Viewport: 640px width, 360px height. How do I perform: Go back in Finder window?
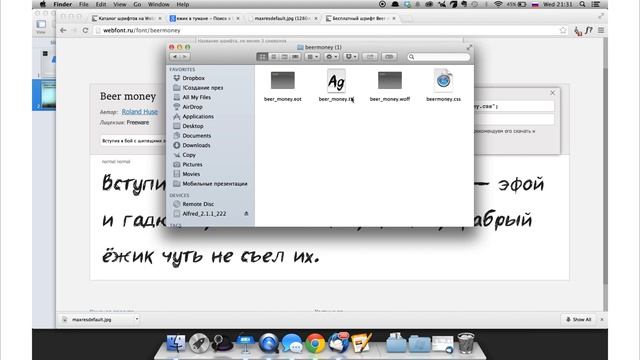click(x=176, y=57)
